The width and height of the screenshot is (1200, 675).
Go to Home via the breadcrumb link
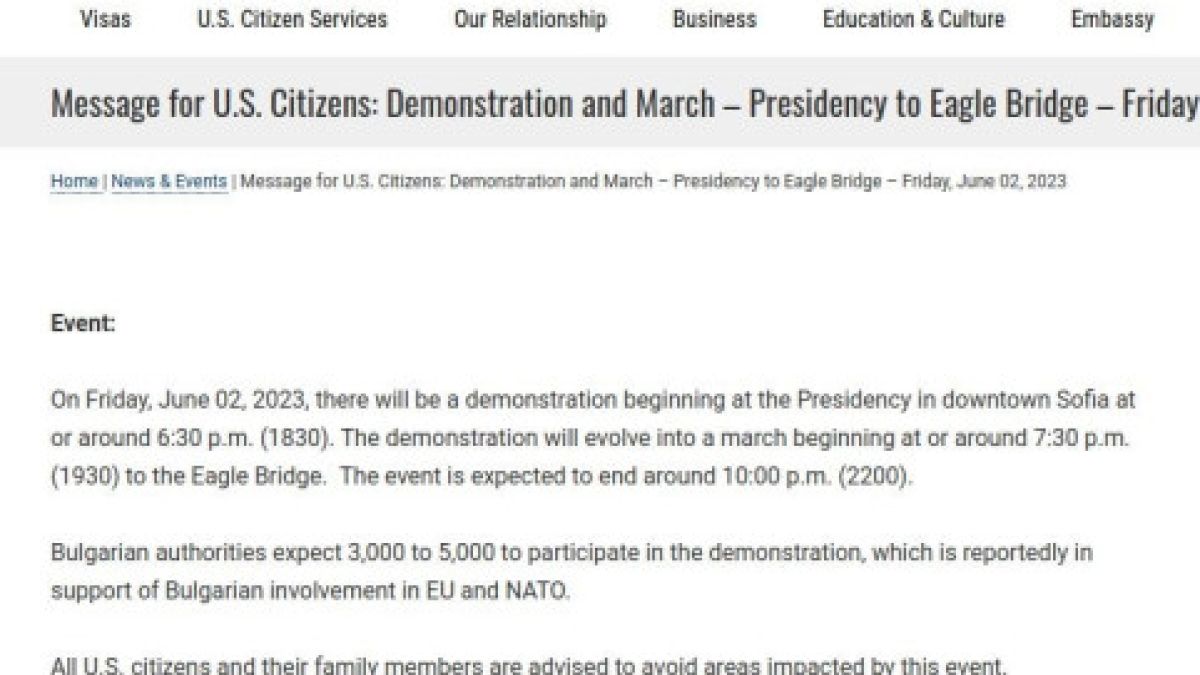[74, 181]
